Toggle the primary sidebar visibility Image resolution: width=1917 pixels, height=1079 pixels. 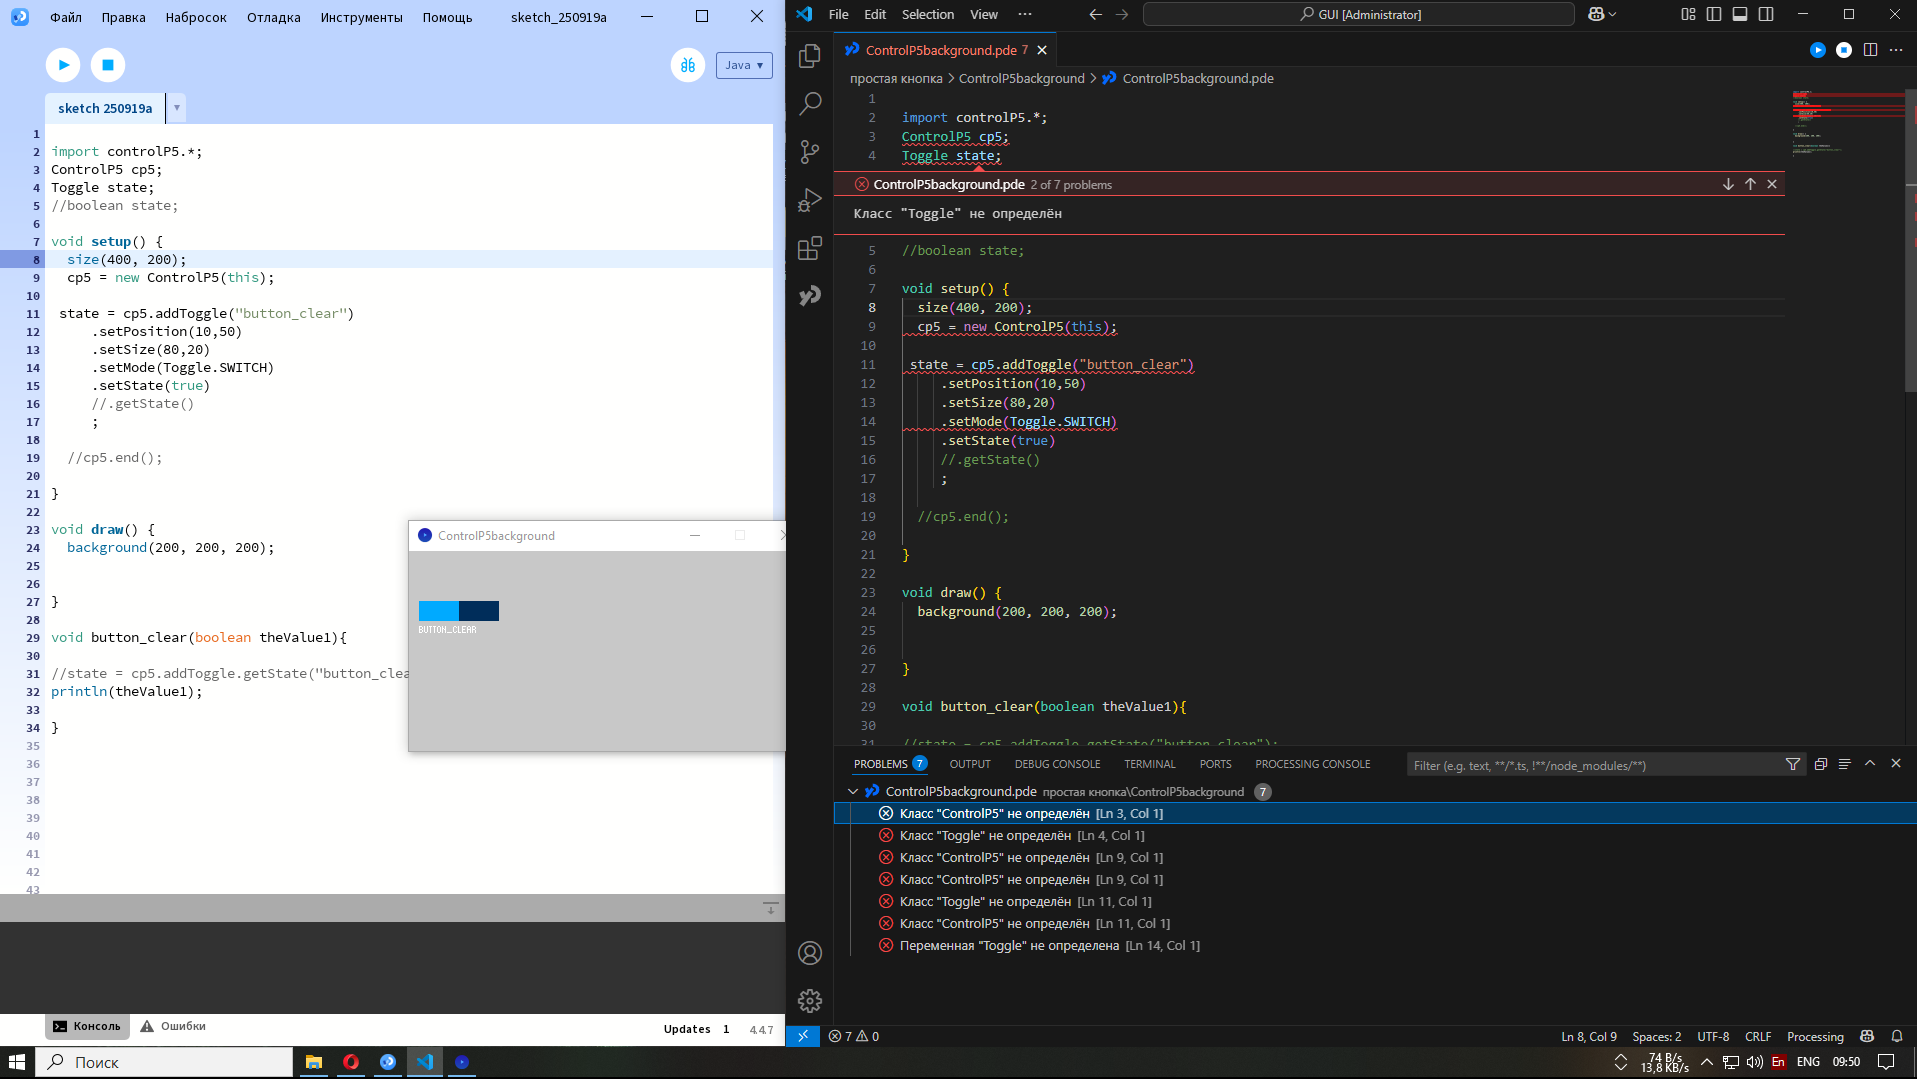pyautogui.click(x=1714, y=14)
